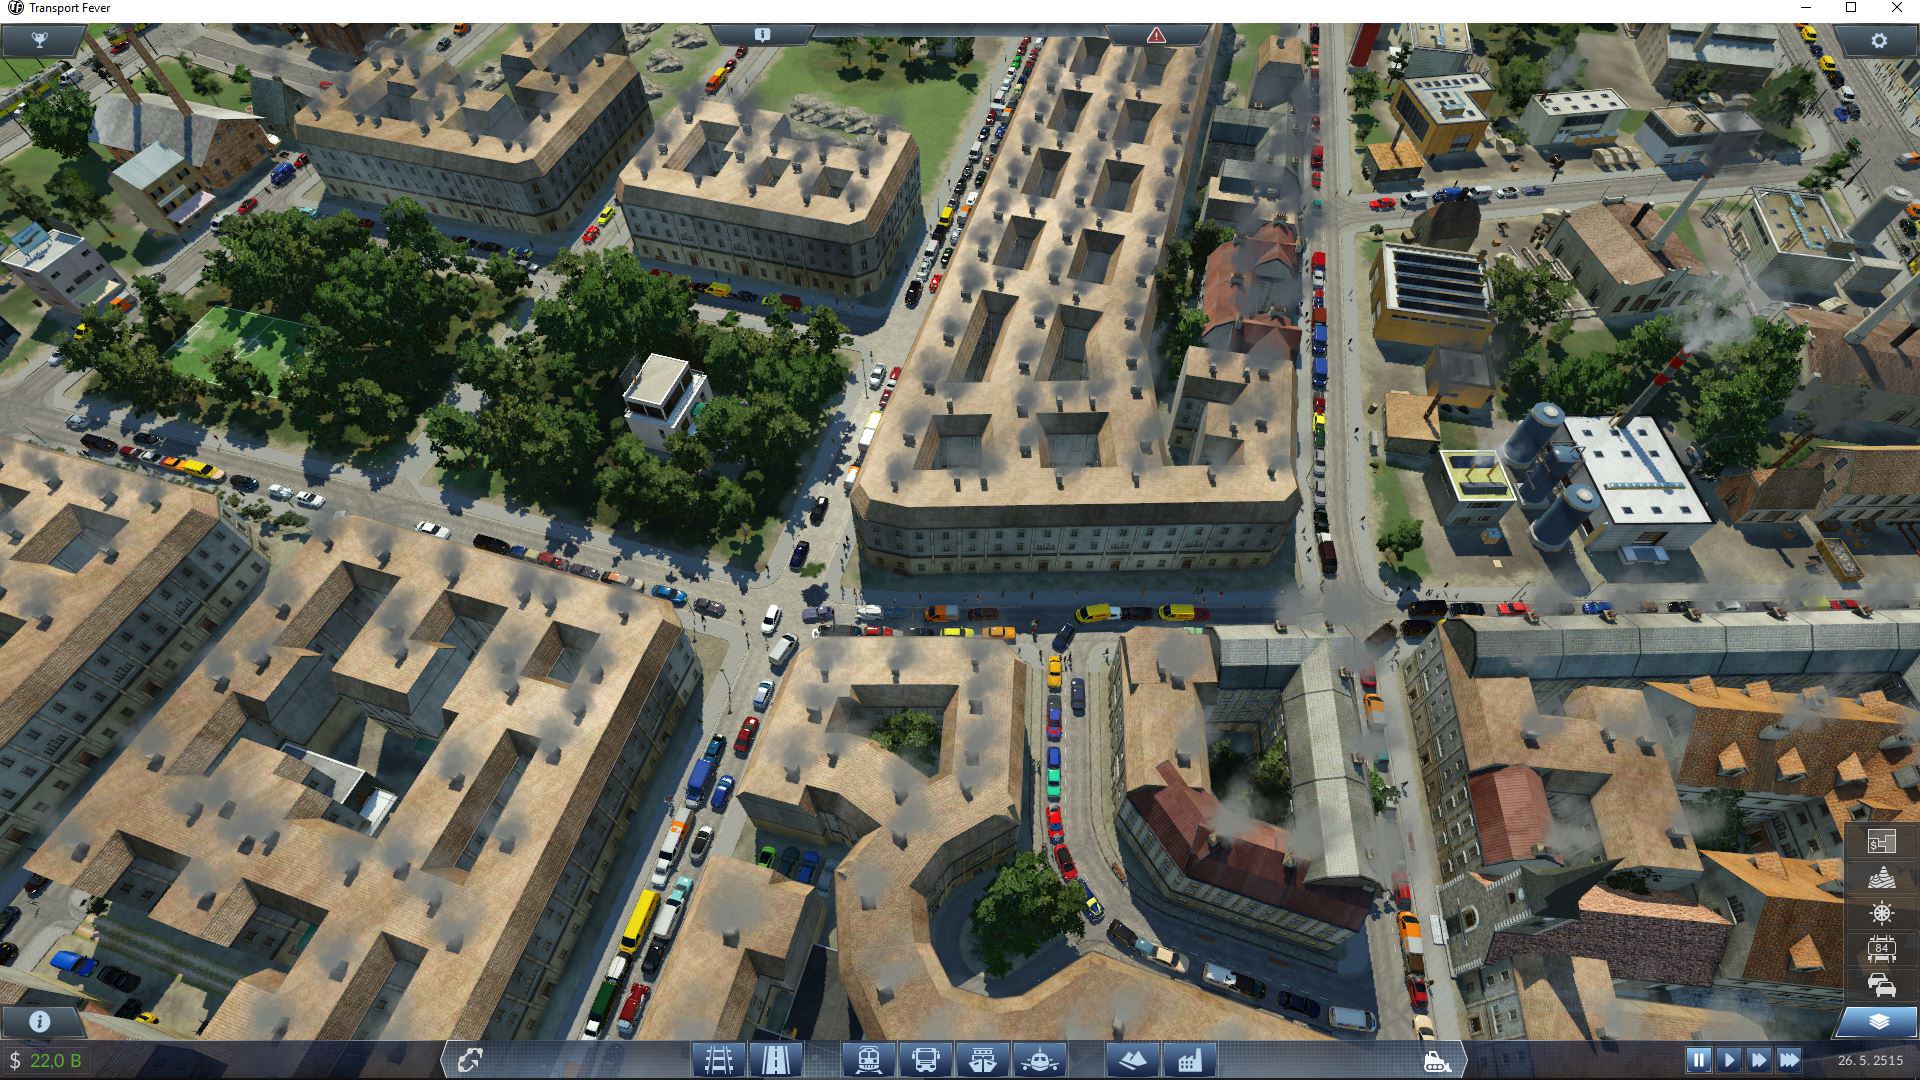
Task: Open the ship harbors menu
Action: tap(982, 1059)
